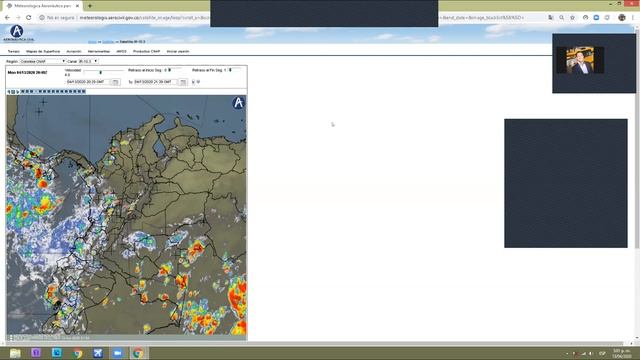Click the start date input field
Viewport: 640px width, 360px height.
[x=88, y=82]
